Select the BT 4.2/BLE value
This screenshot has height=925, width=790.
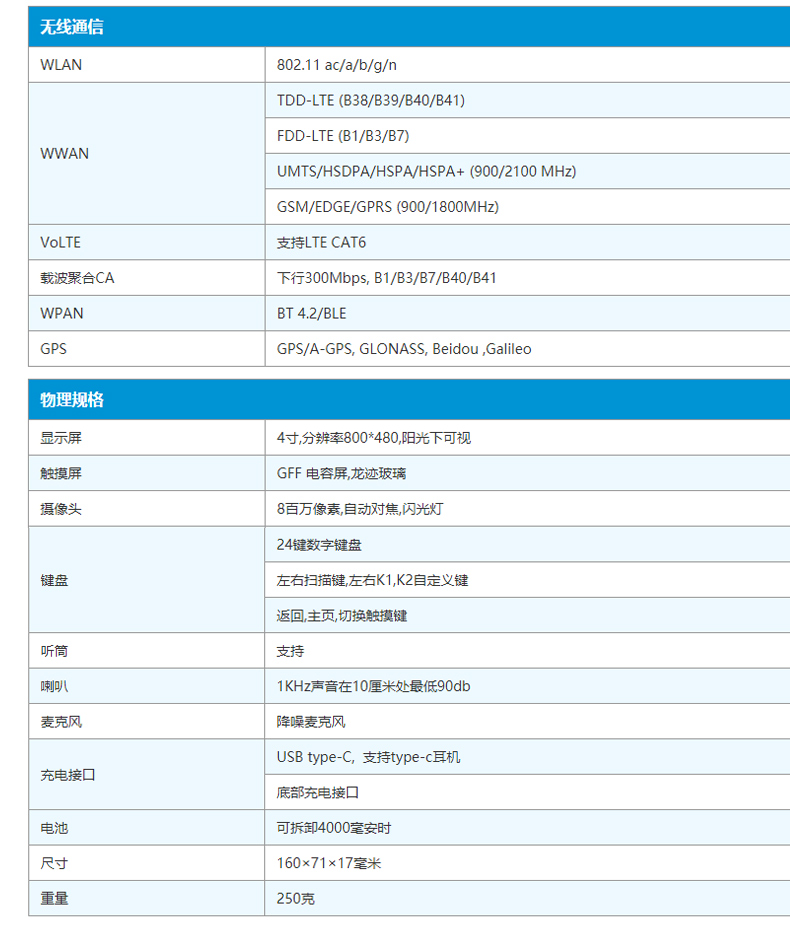[312, 314]
